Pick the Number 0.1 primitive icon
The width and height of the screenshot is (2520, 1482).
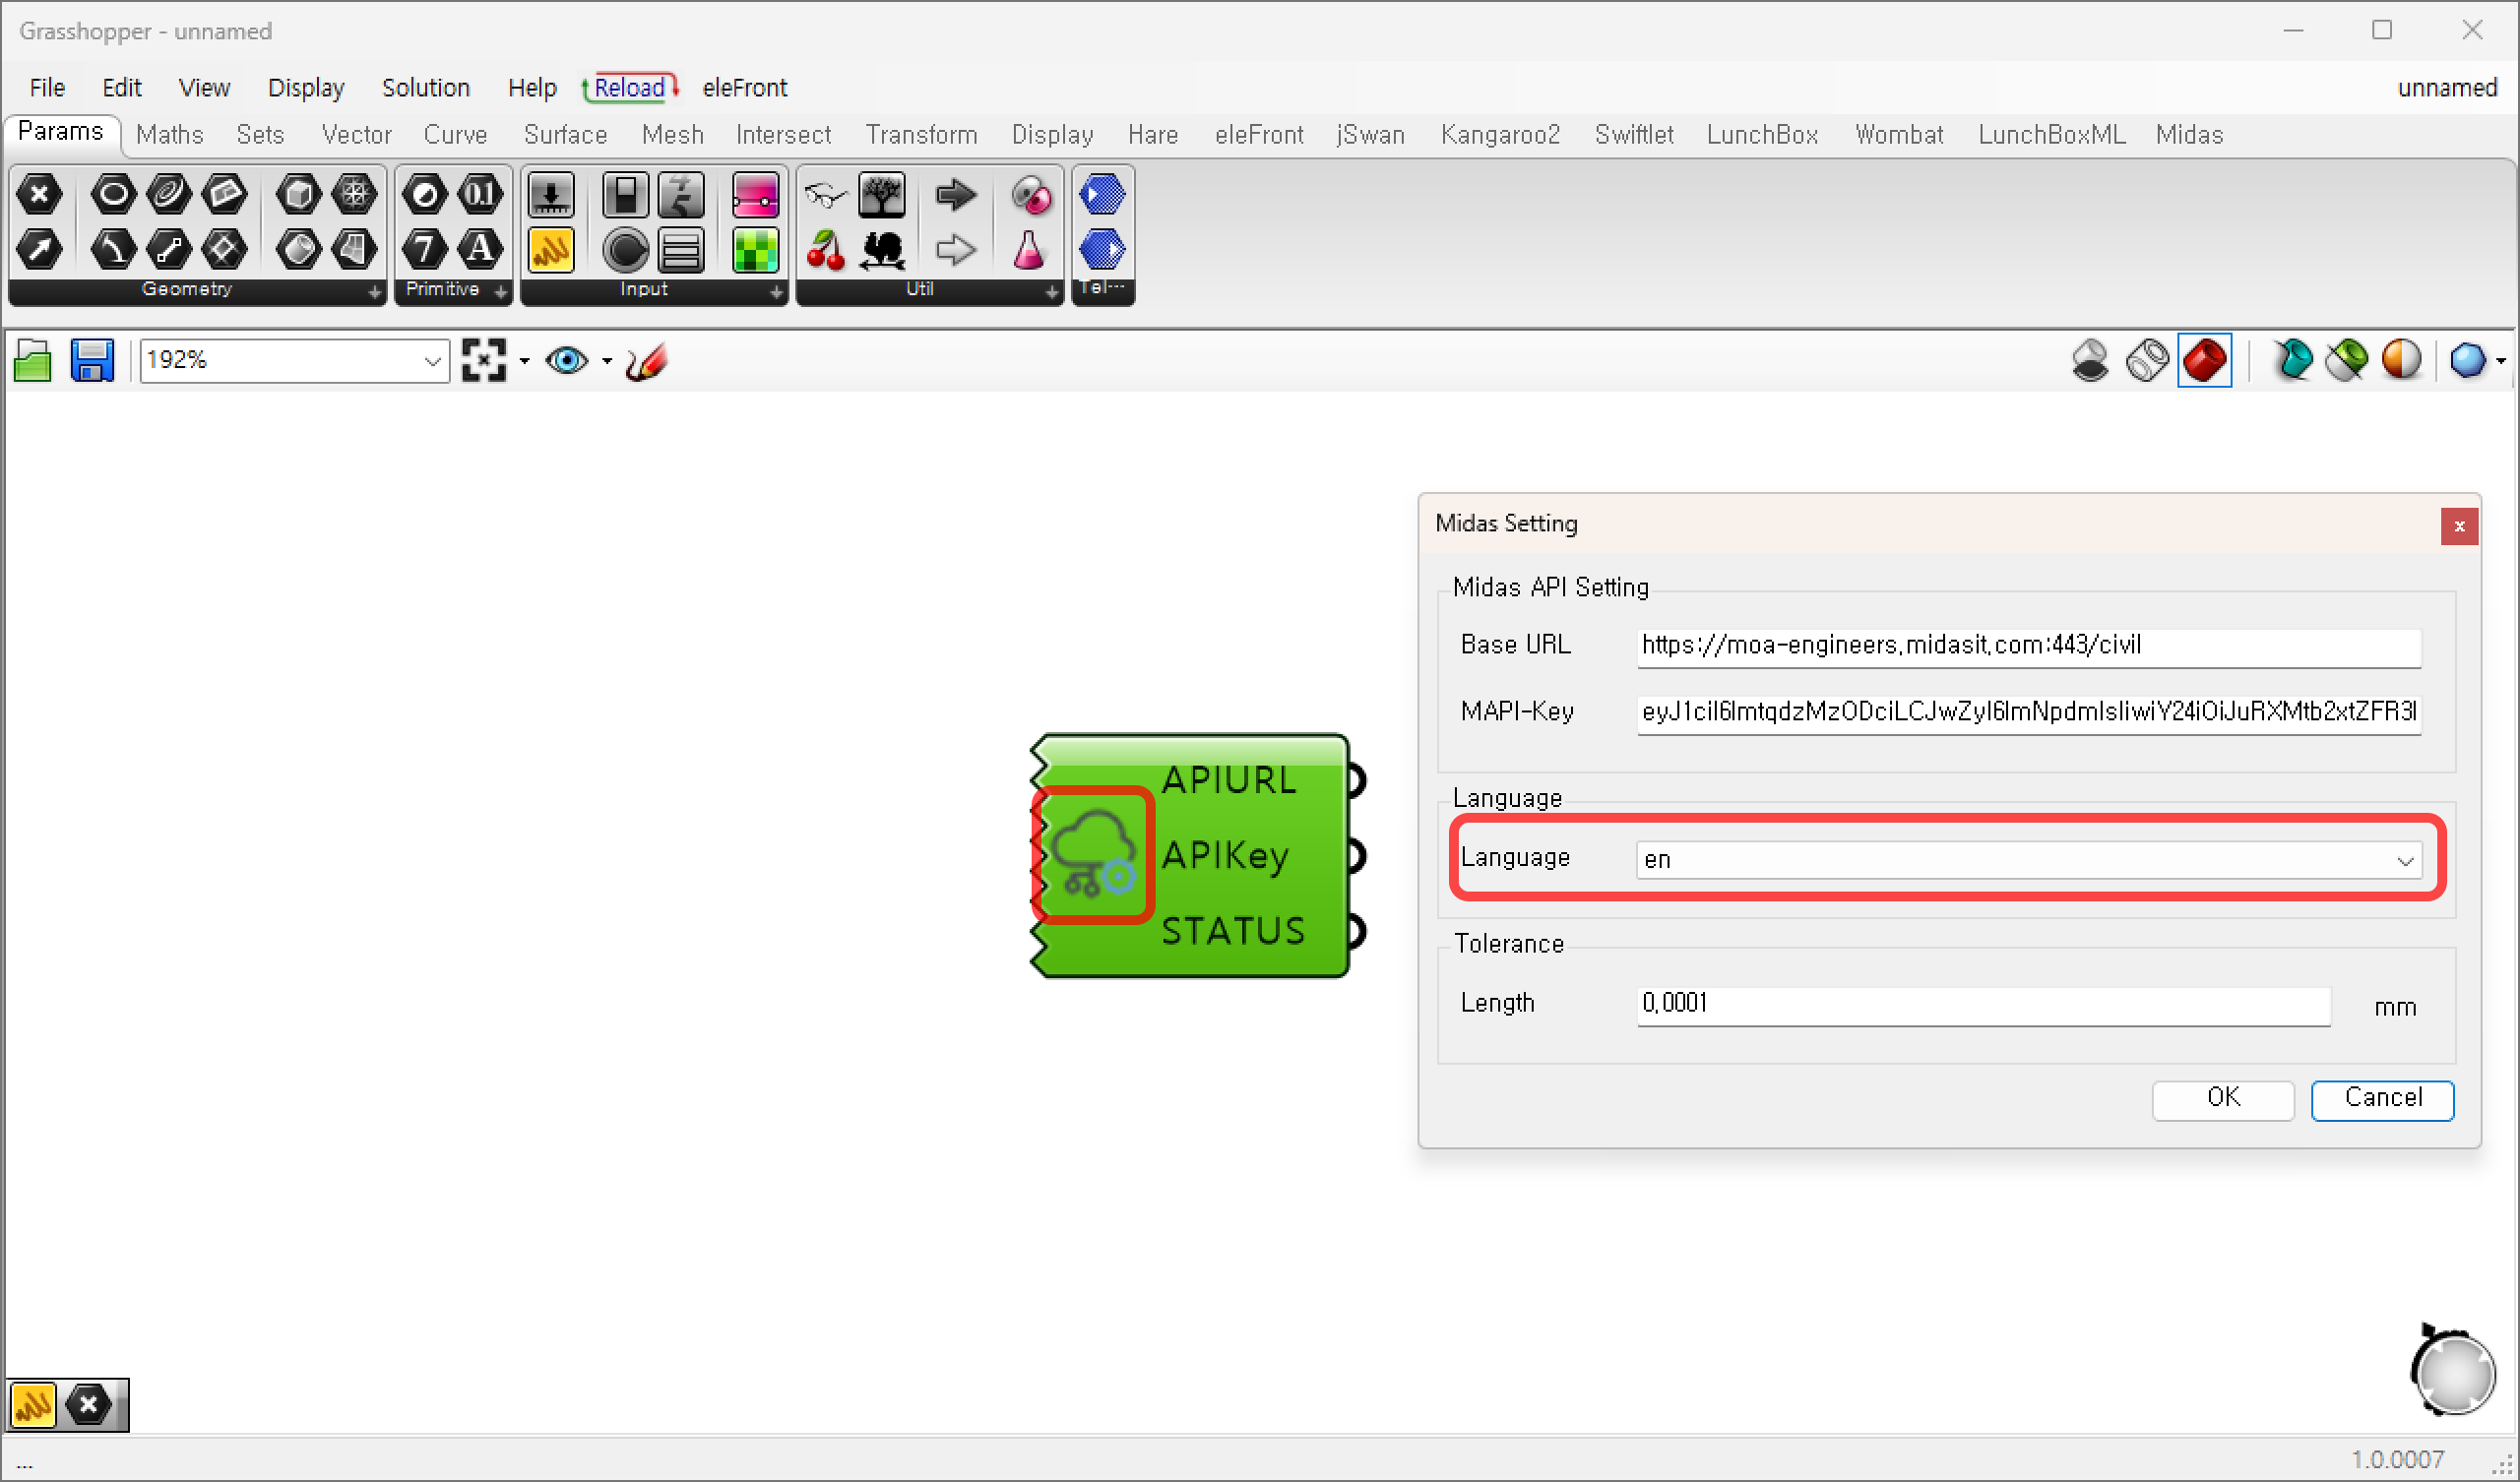(480, 194)
